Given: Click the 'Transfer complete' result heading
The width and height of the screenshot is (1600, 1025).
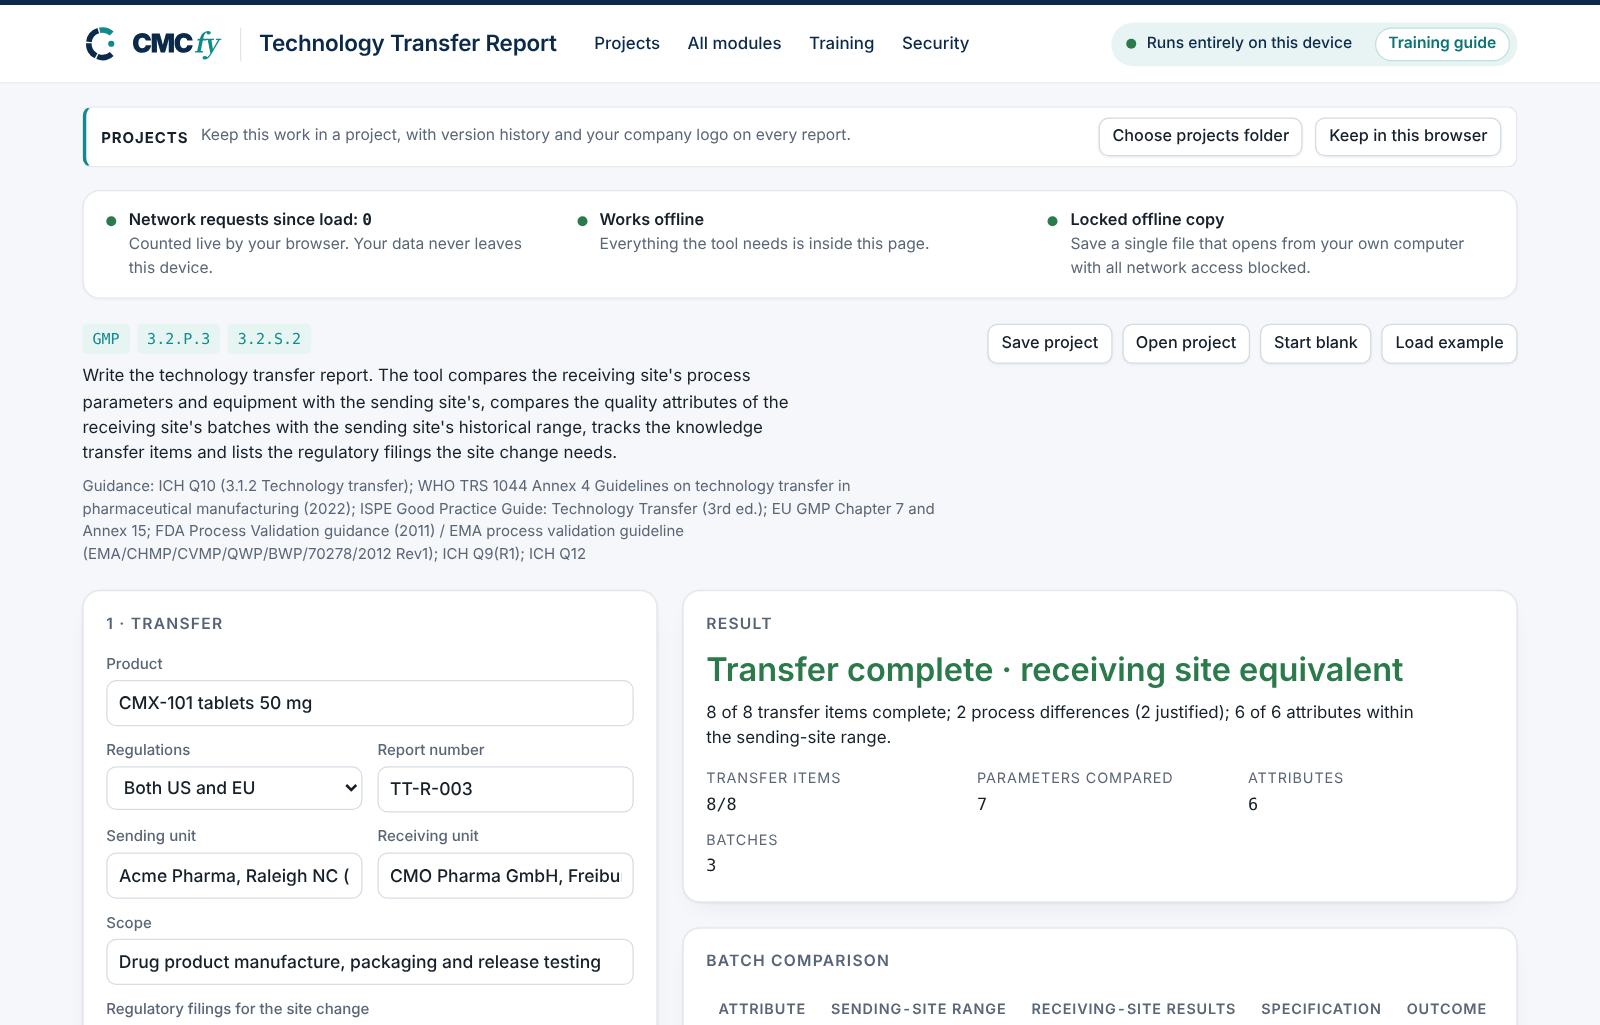Looking at the screenshot, I should [x=1054, y=669].
